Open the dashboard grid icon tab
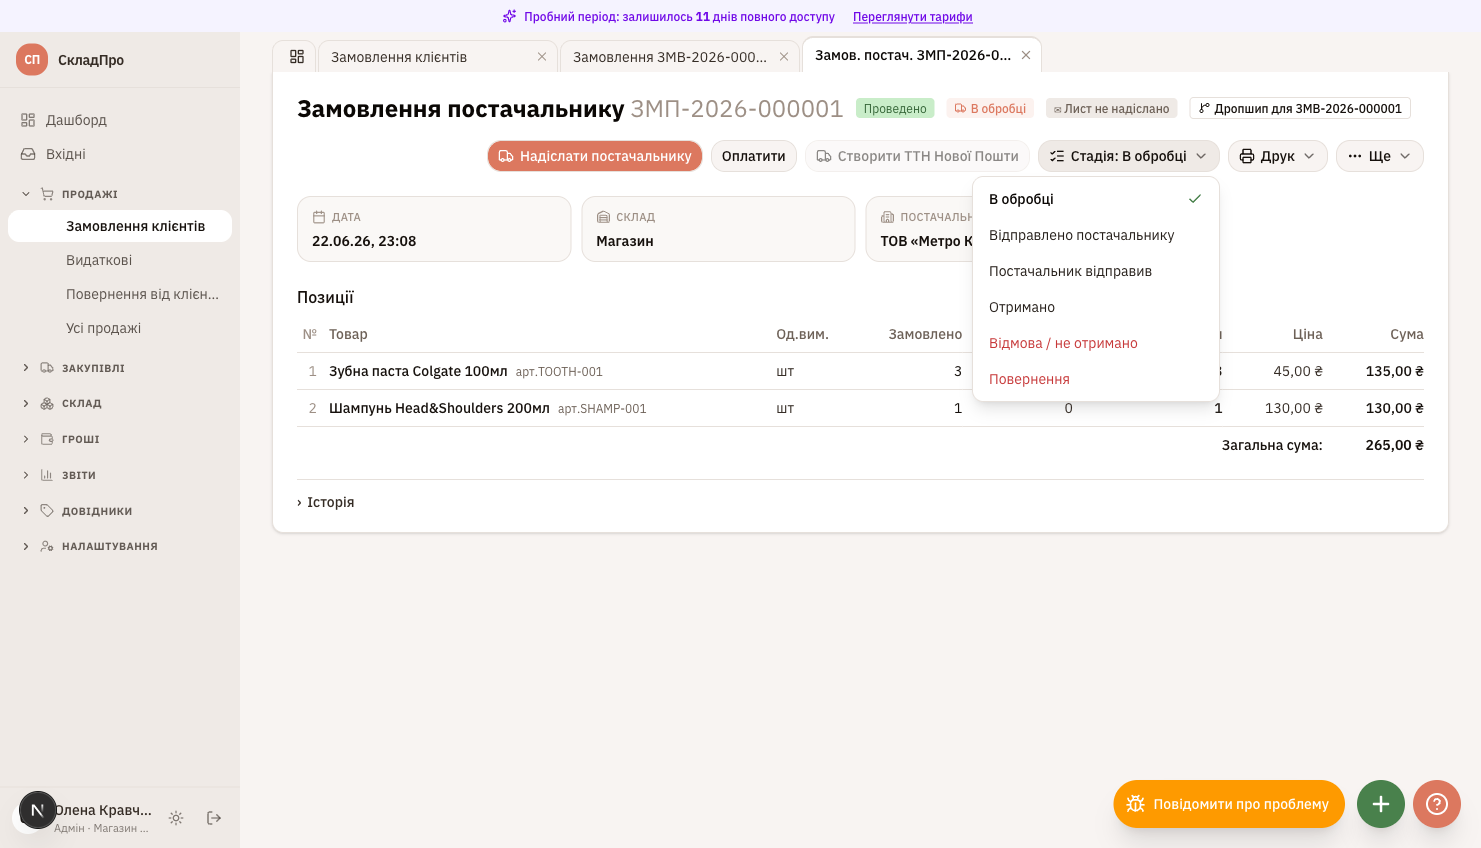Screen dimensions: 1481x848 coord(296,57)
